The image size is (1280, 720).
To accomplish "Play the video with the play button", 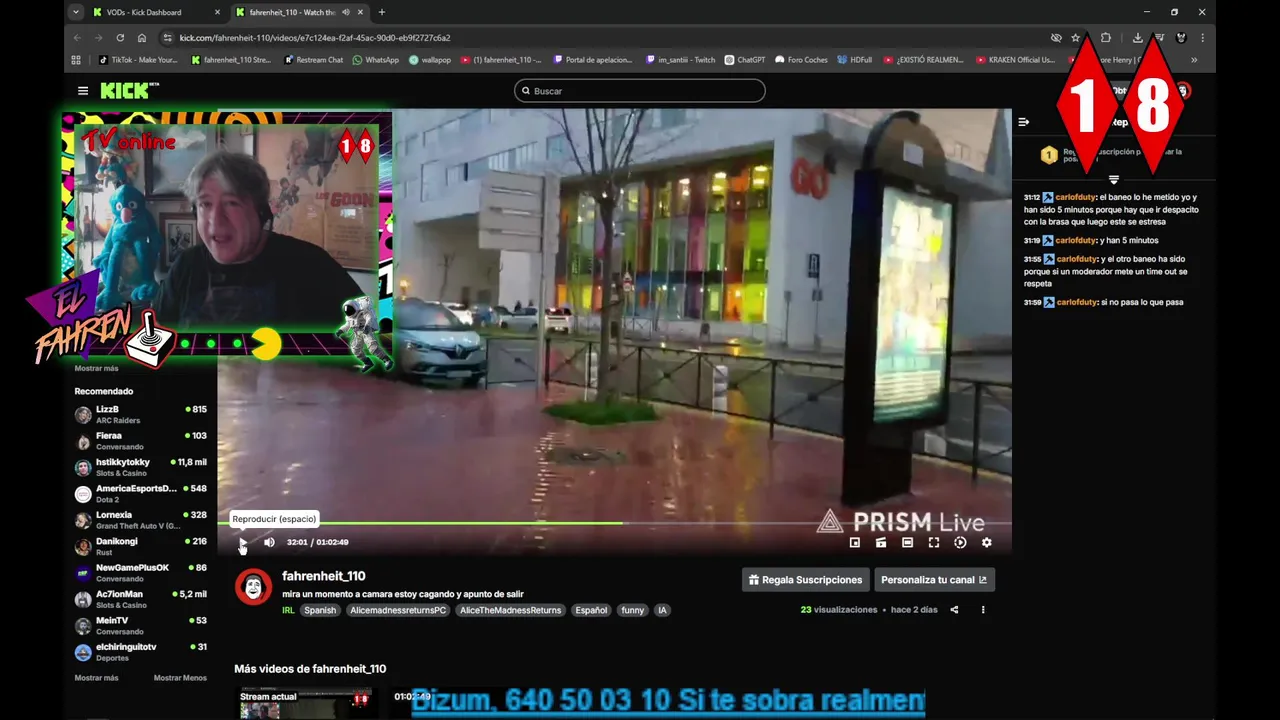I will (243, 543).
